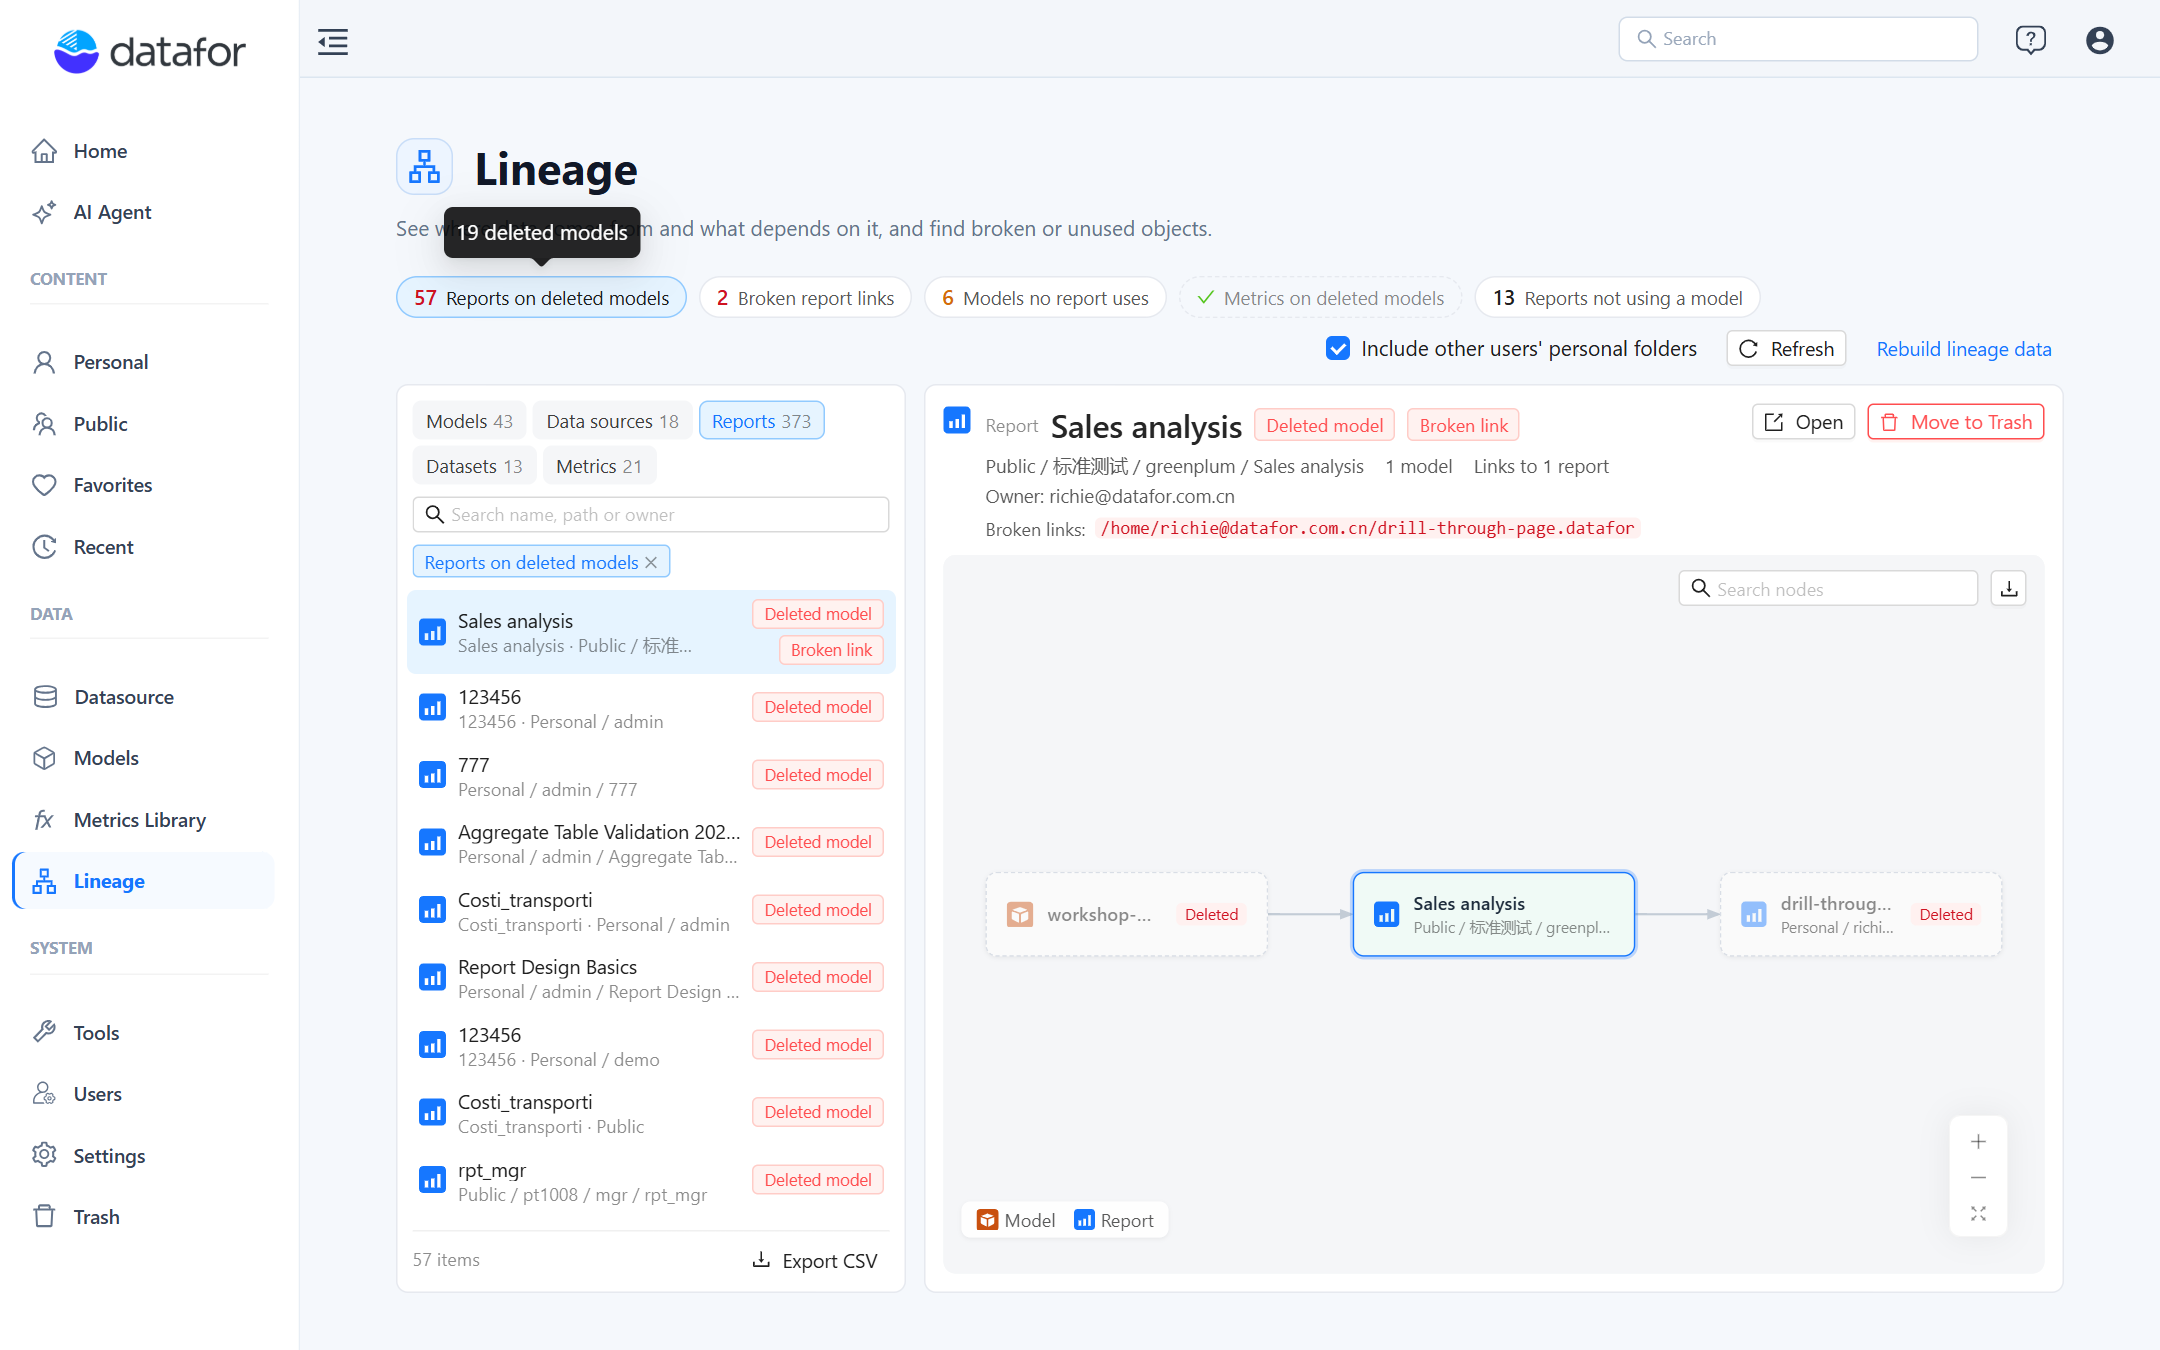Select Report Design Basics row
2160x1350 pixels.
pos(650,979)
